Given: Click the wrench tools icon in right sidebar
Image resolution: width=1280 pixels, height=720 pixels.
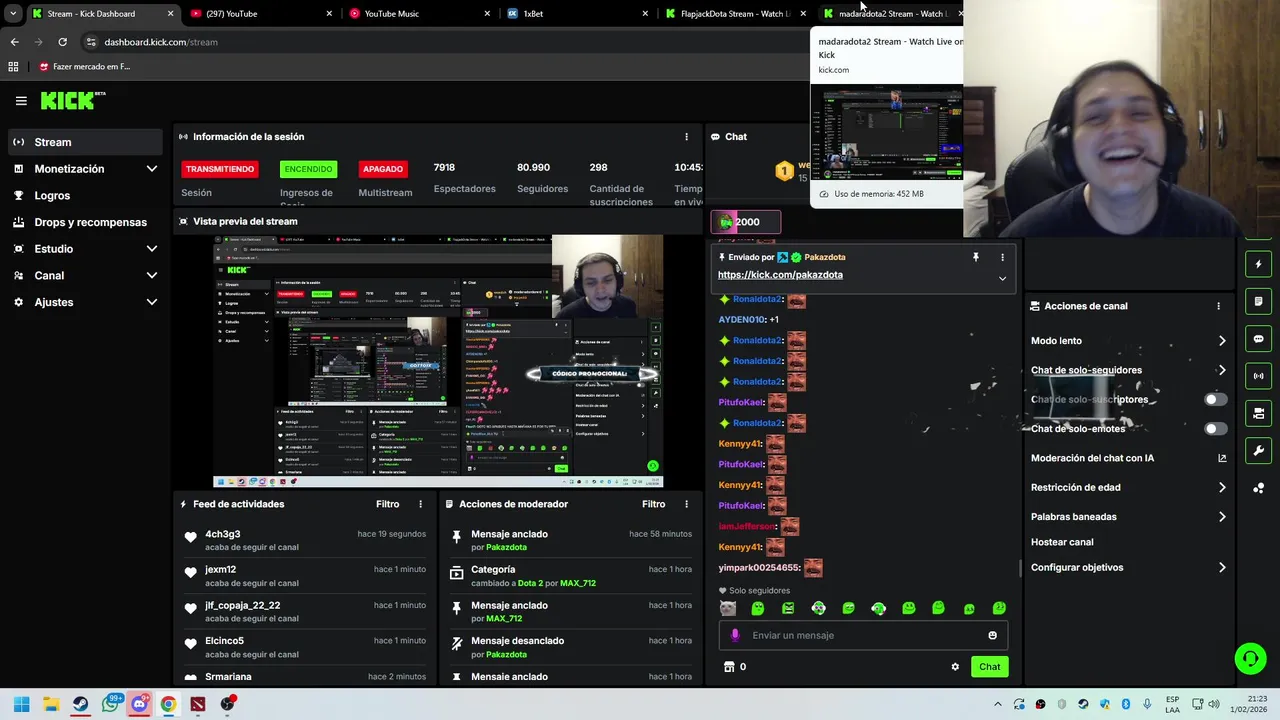Looking at the screenshot, I should [1258, 450].
